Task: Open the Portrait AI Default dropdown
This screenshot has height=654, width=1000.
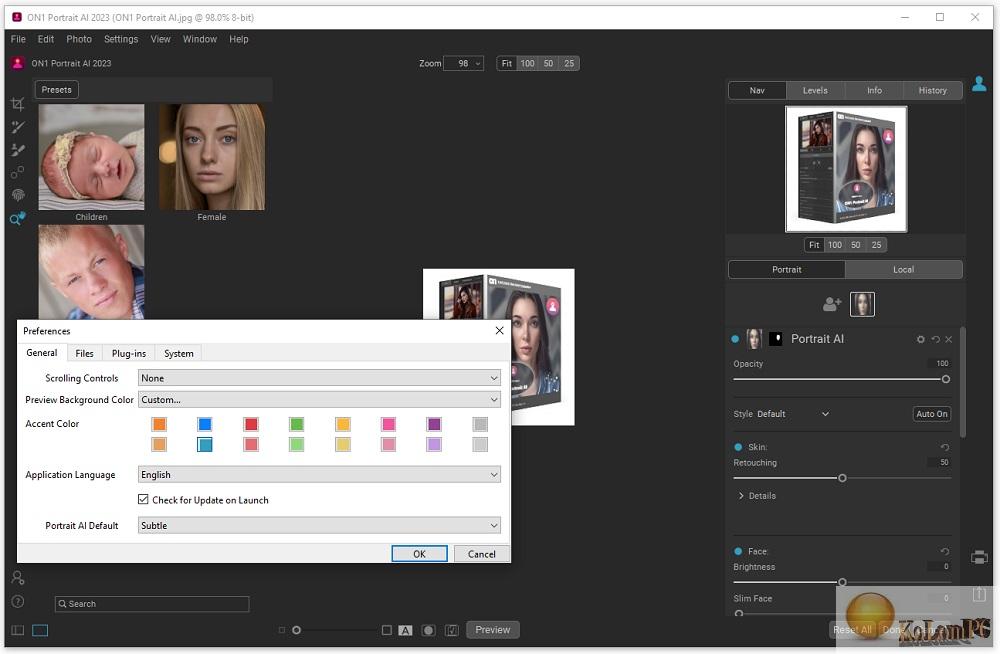Action: [319, 526]
